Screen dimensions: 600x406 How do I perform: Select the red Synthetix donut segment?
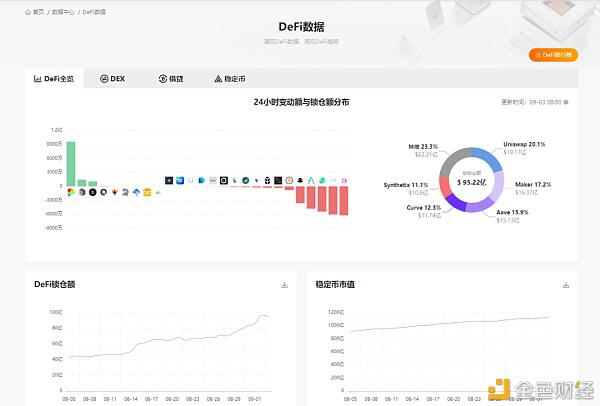445,187
